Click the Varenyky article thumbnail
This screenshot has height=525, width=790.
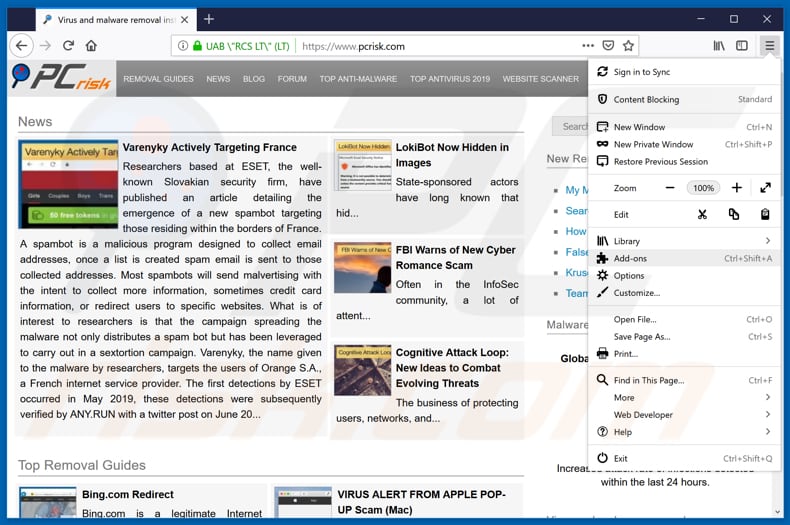69,184
